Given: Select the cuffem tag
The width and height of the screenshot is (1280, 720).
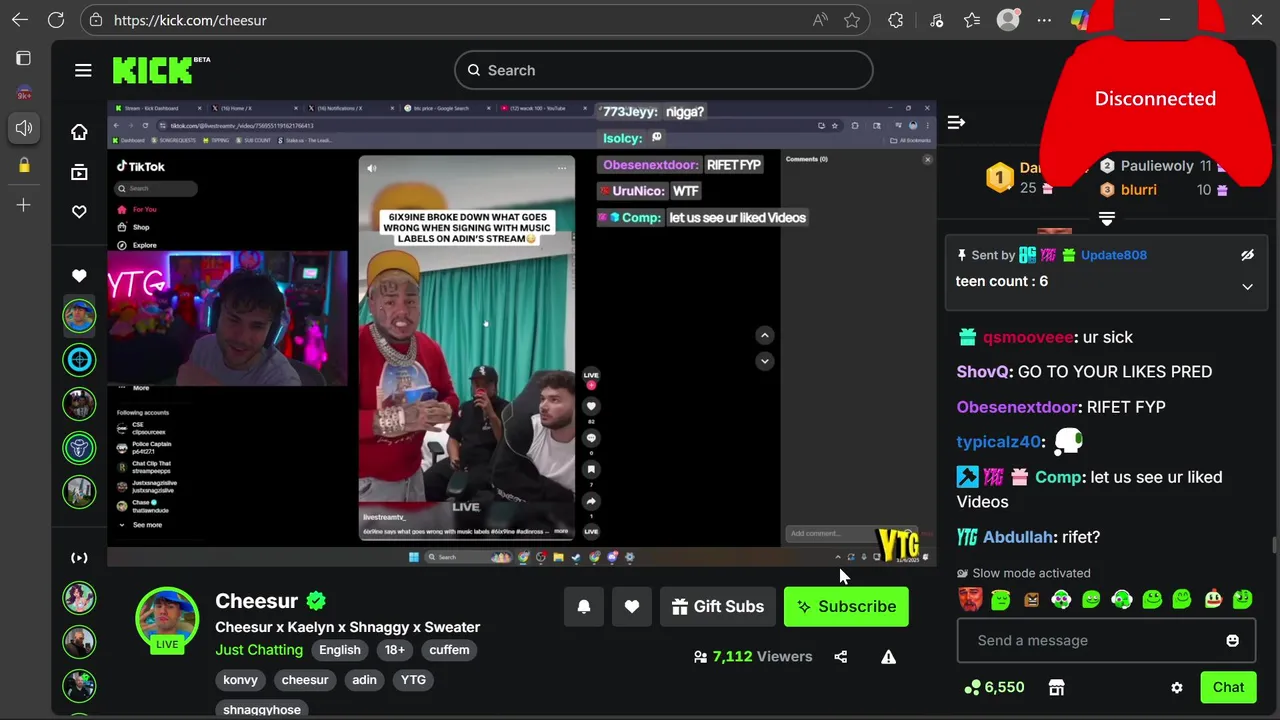Looking at the screenshot, I should 449,650.
